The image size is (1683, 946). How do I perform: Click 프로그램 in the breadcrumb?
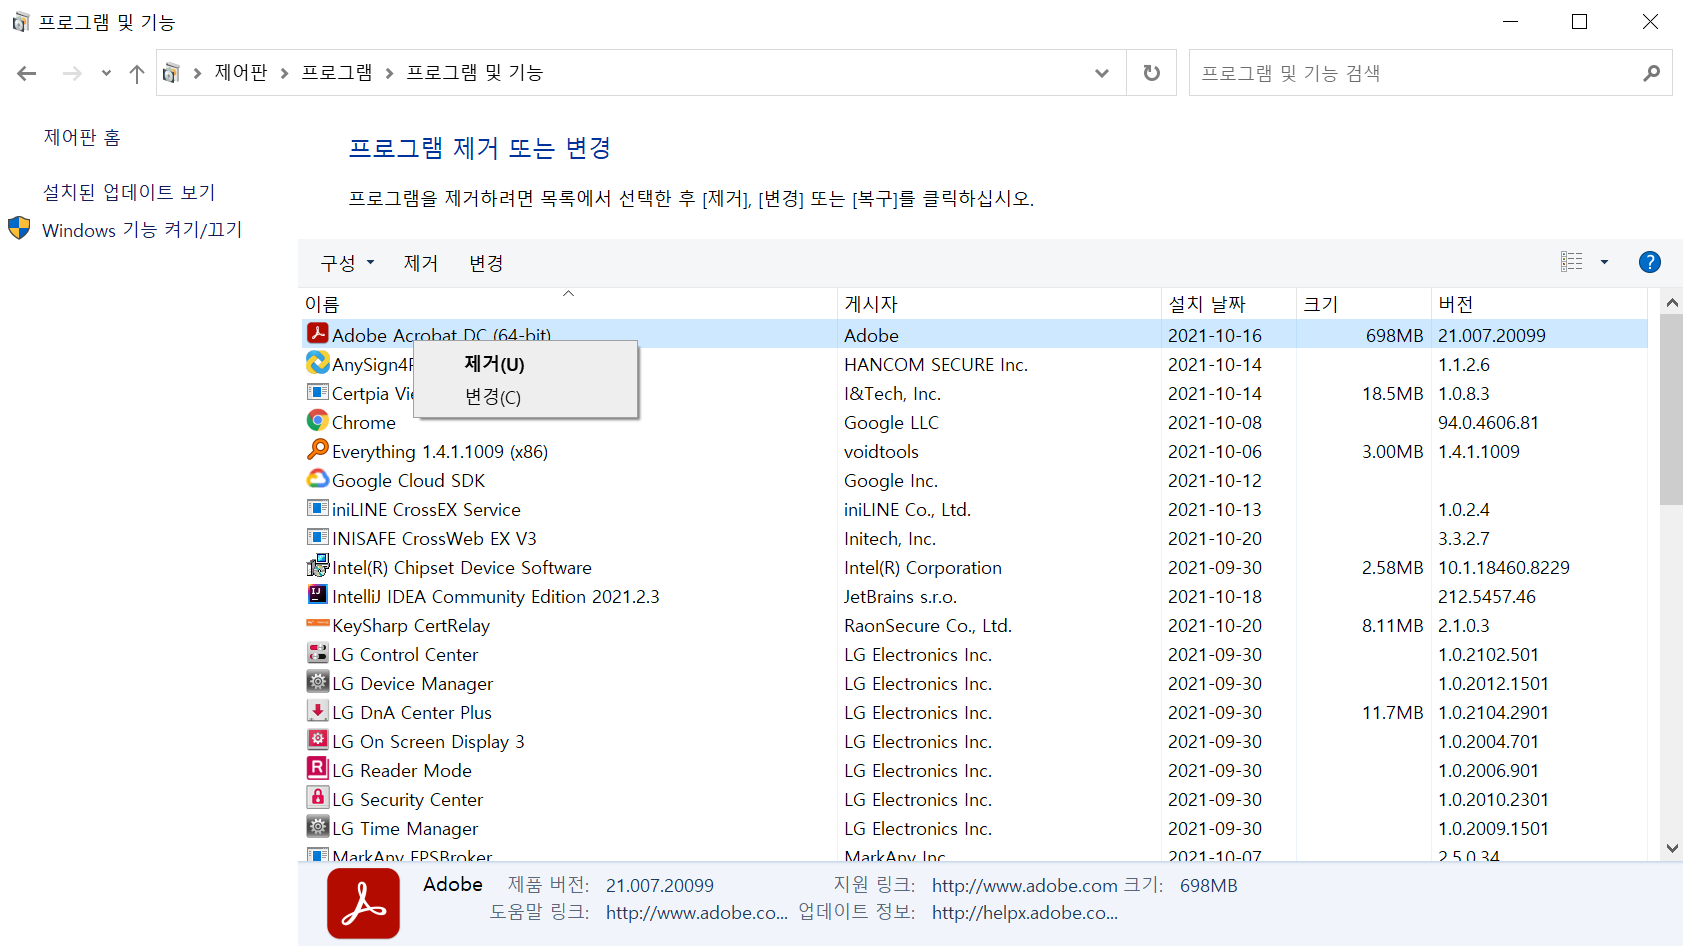click(337, 73)
